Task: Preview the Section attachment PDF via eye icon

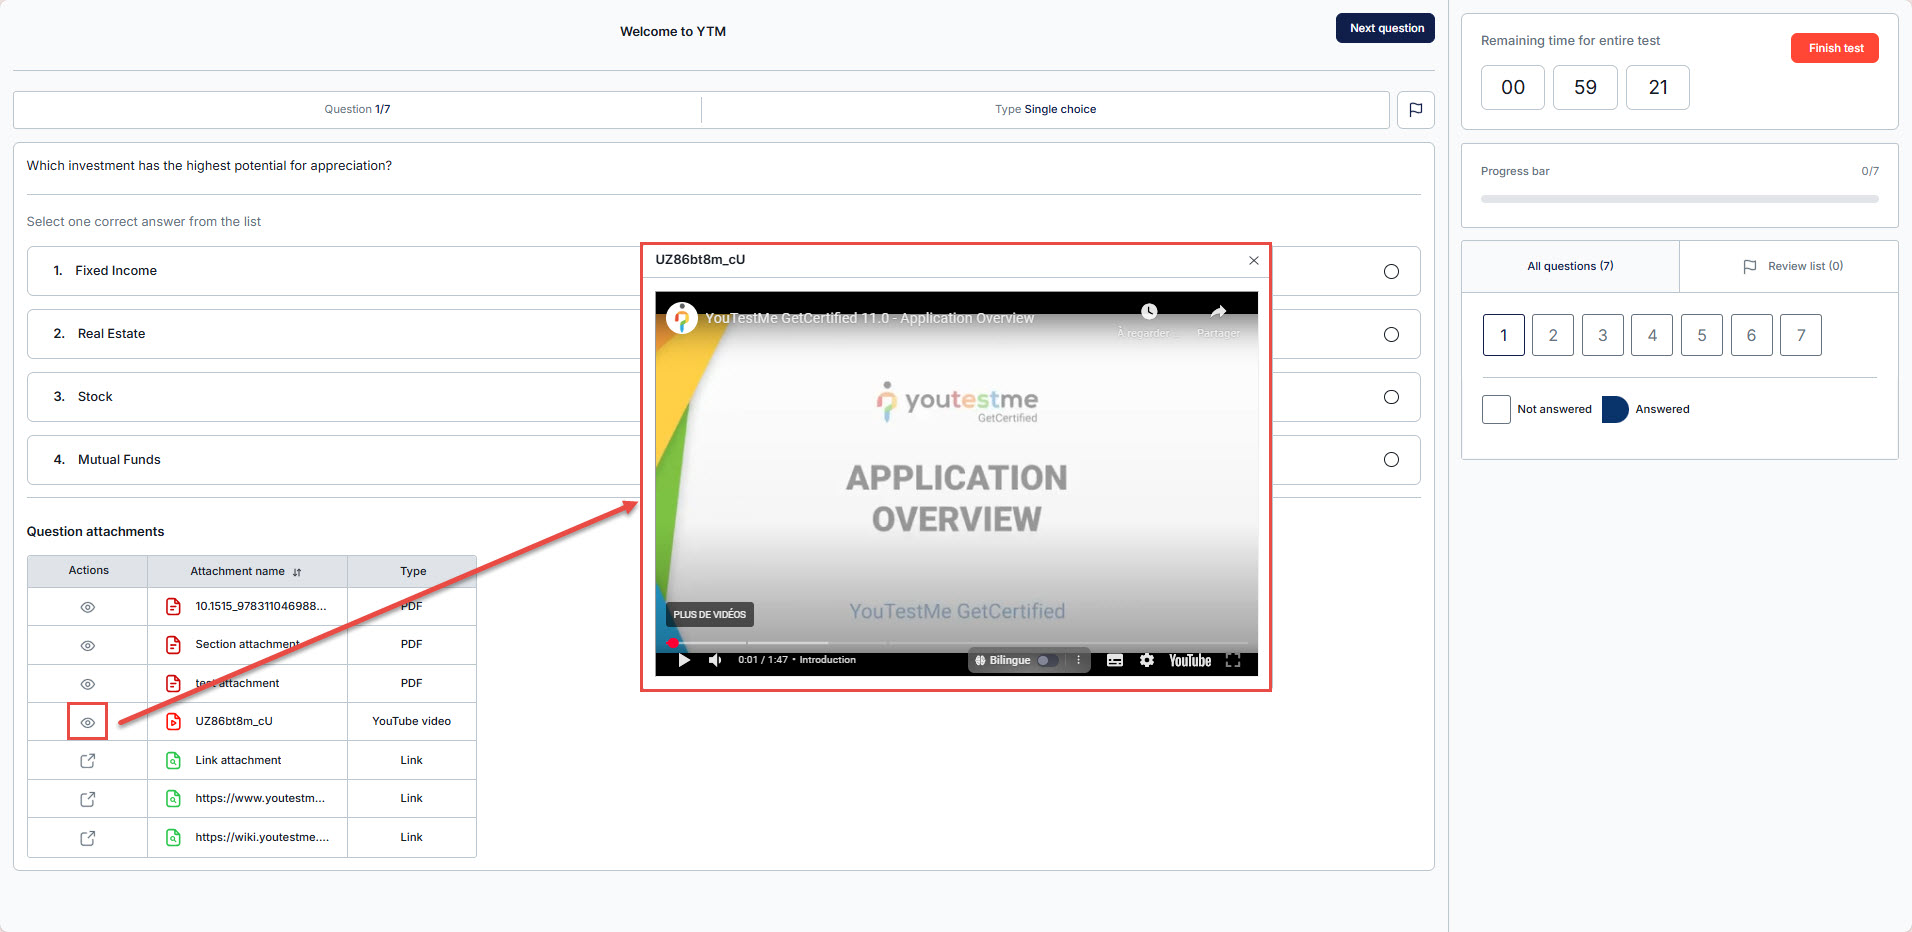Action: [x=88, y=646]
